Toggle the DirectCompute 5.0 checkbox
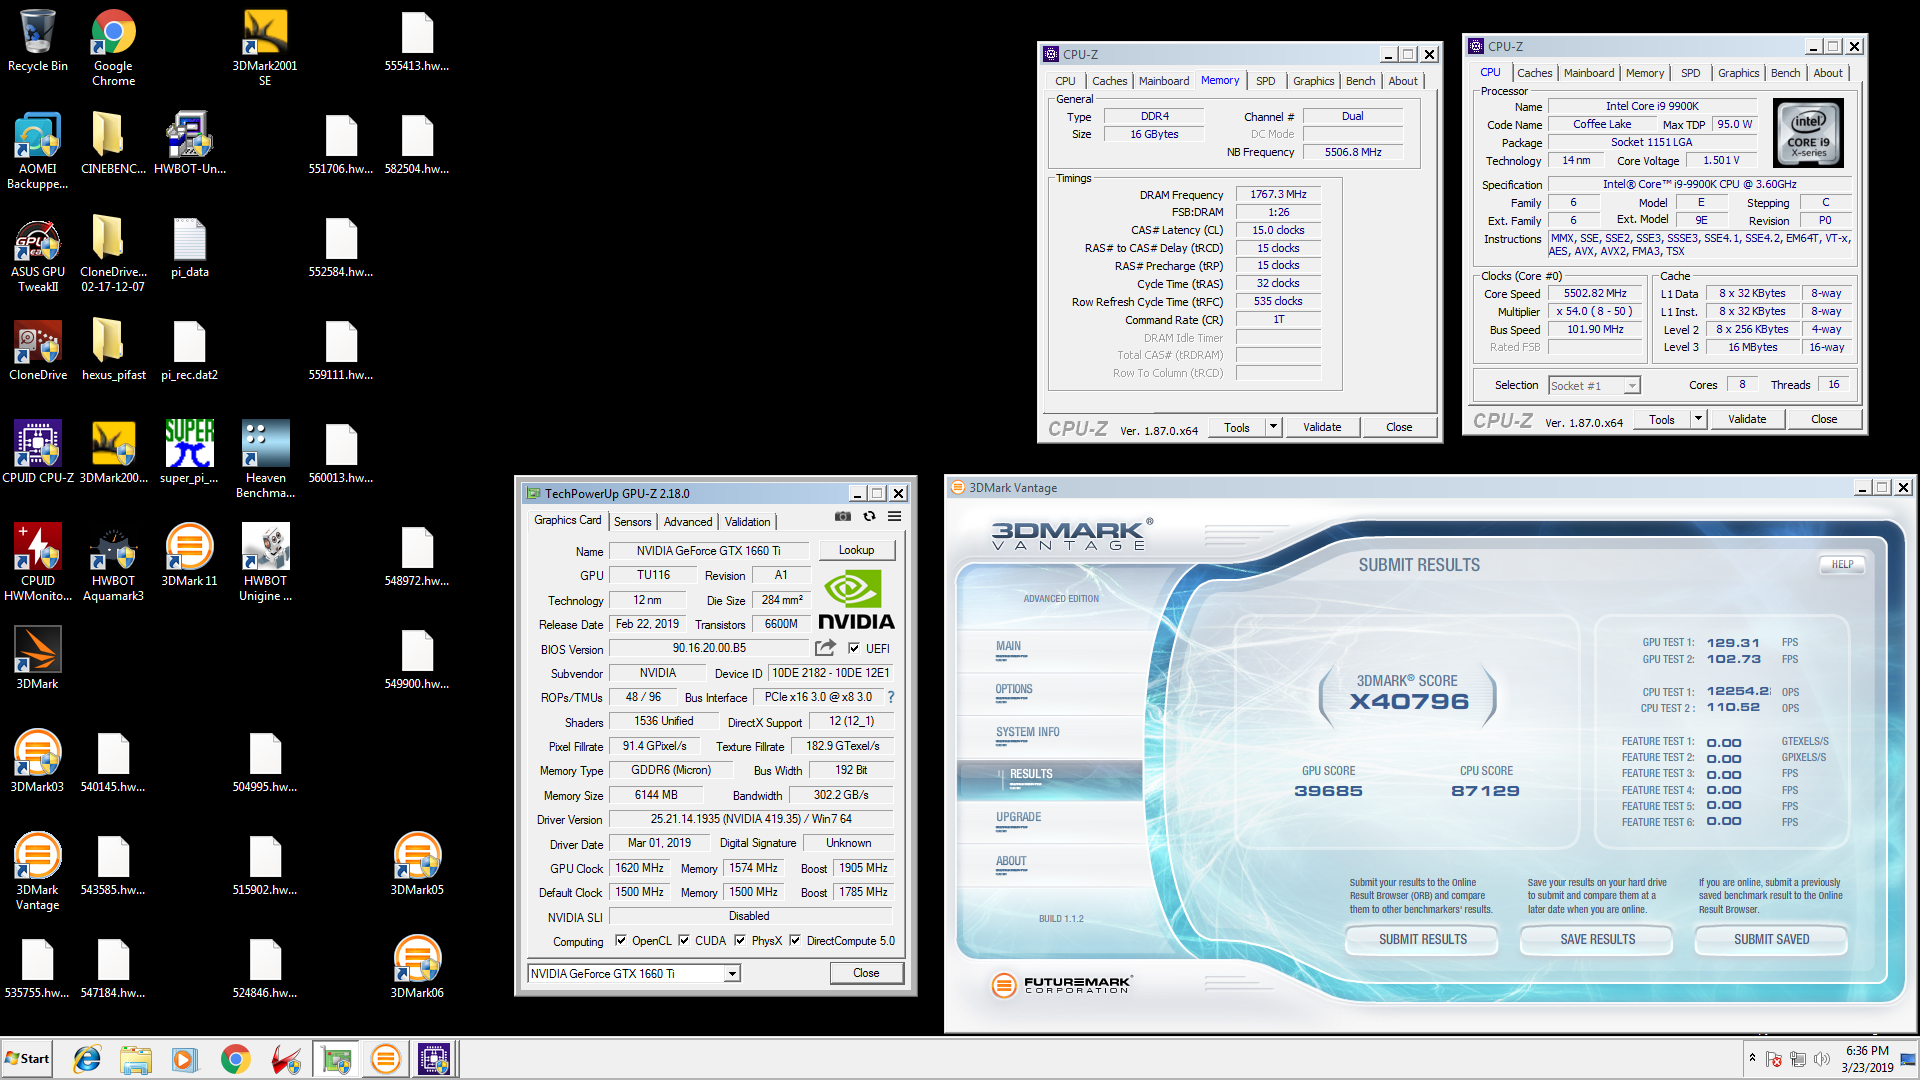Screen dimensions: 1920x1080 tap(795, 941)
